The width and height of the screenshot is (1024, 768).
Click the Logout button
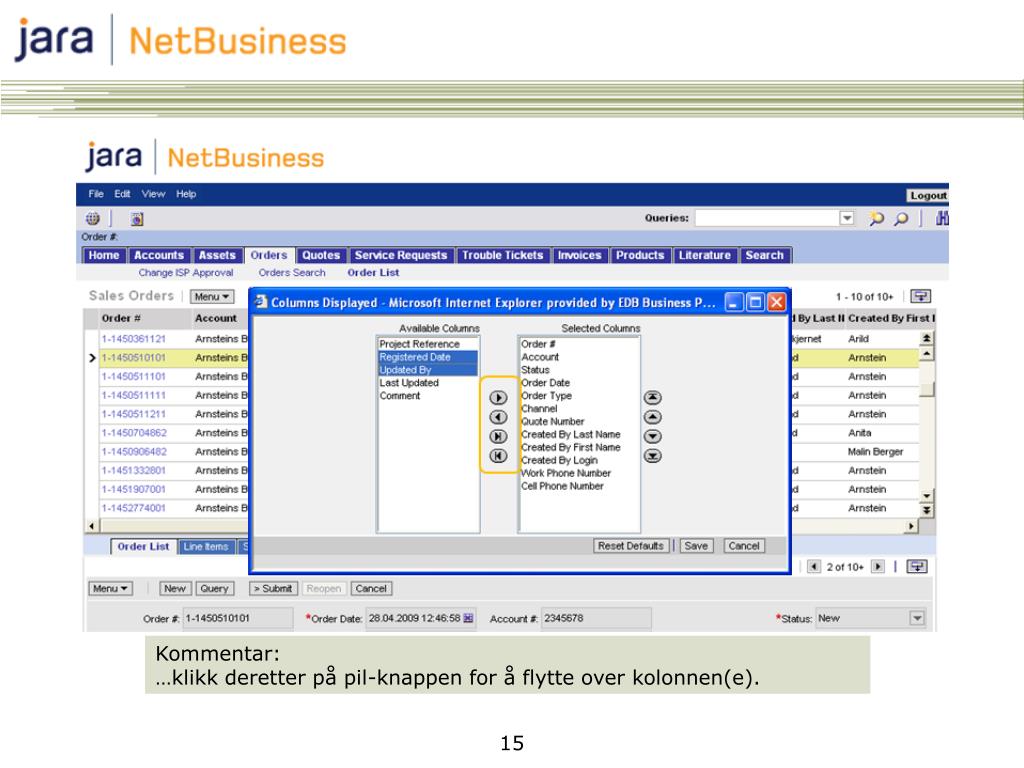click(x=928, y=195)
